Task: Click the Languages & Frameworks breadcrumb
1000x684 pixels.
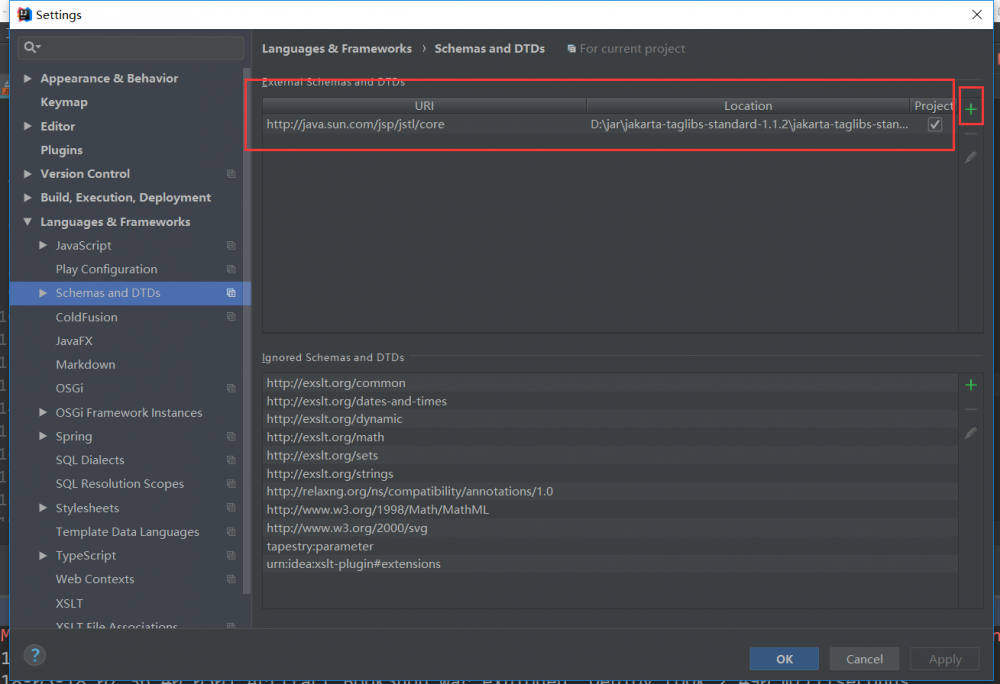Action: (336, 48)
